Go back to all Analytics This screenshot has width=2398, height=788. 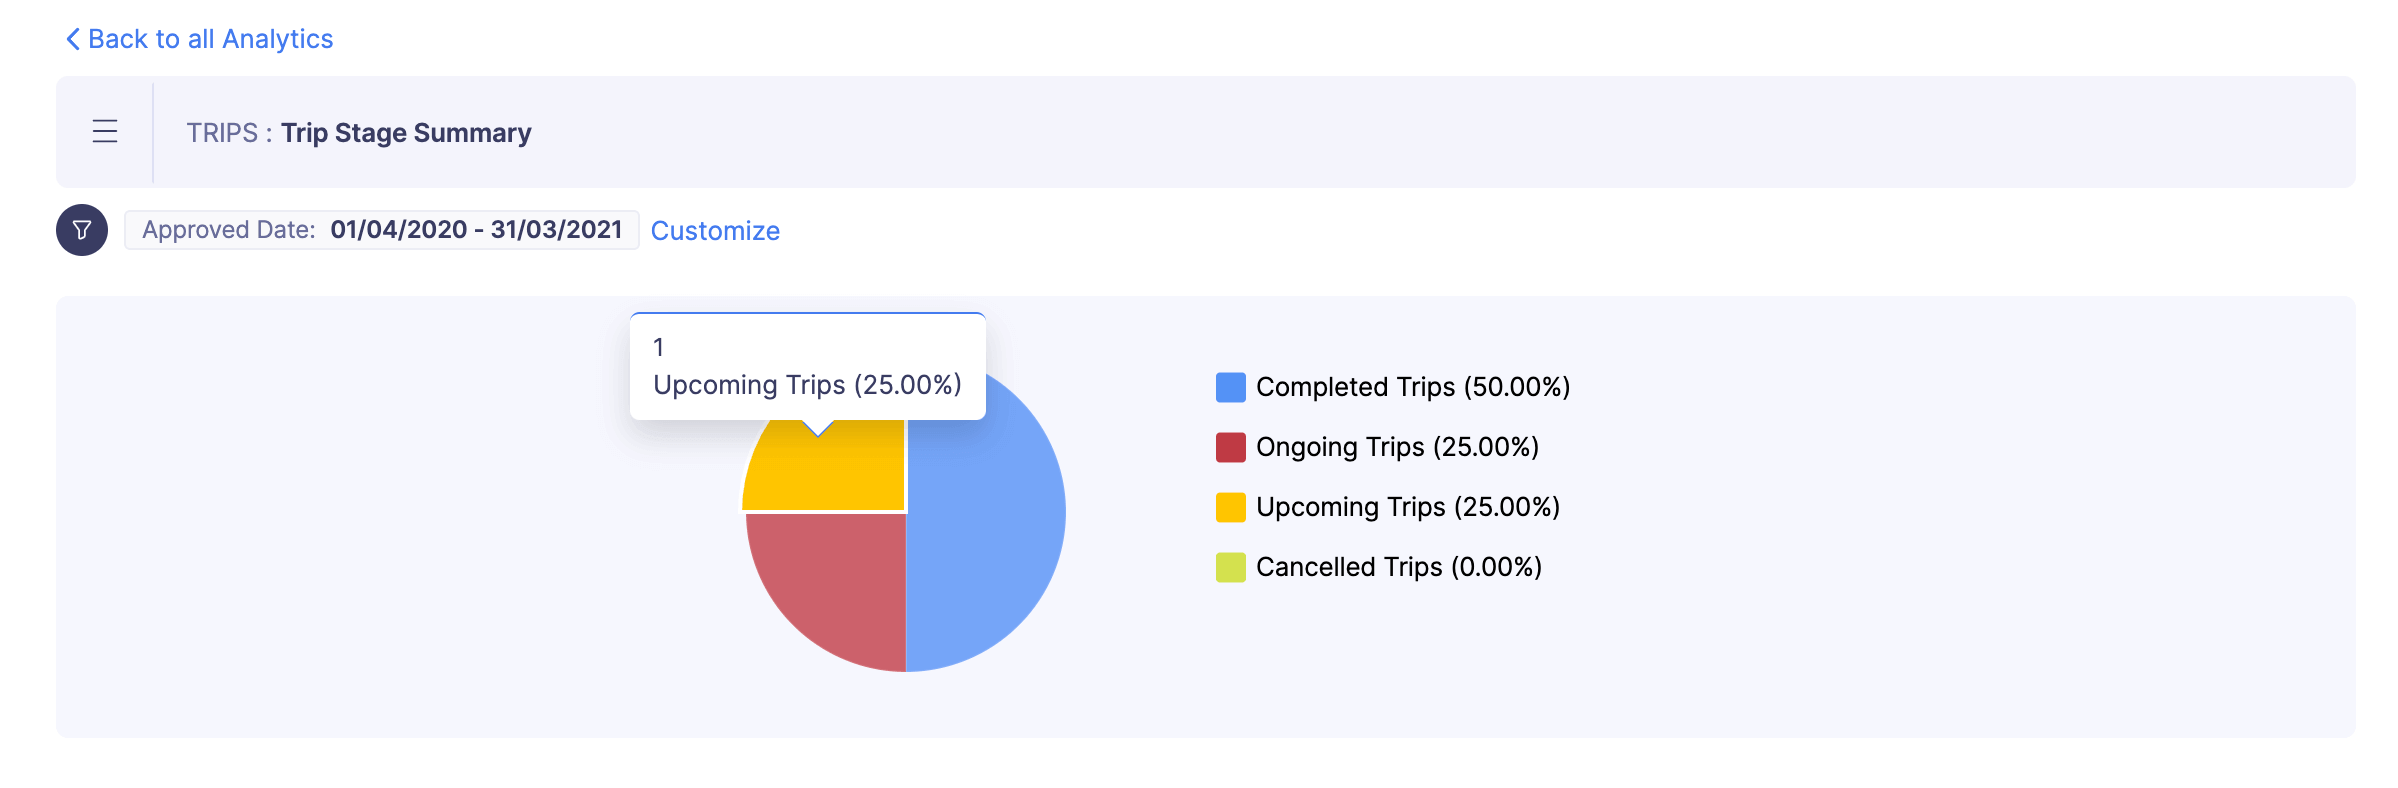pyautogui.click(x=210, y=39)
